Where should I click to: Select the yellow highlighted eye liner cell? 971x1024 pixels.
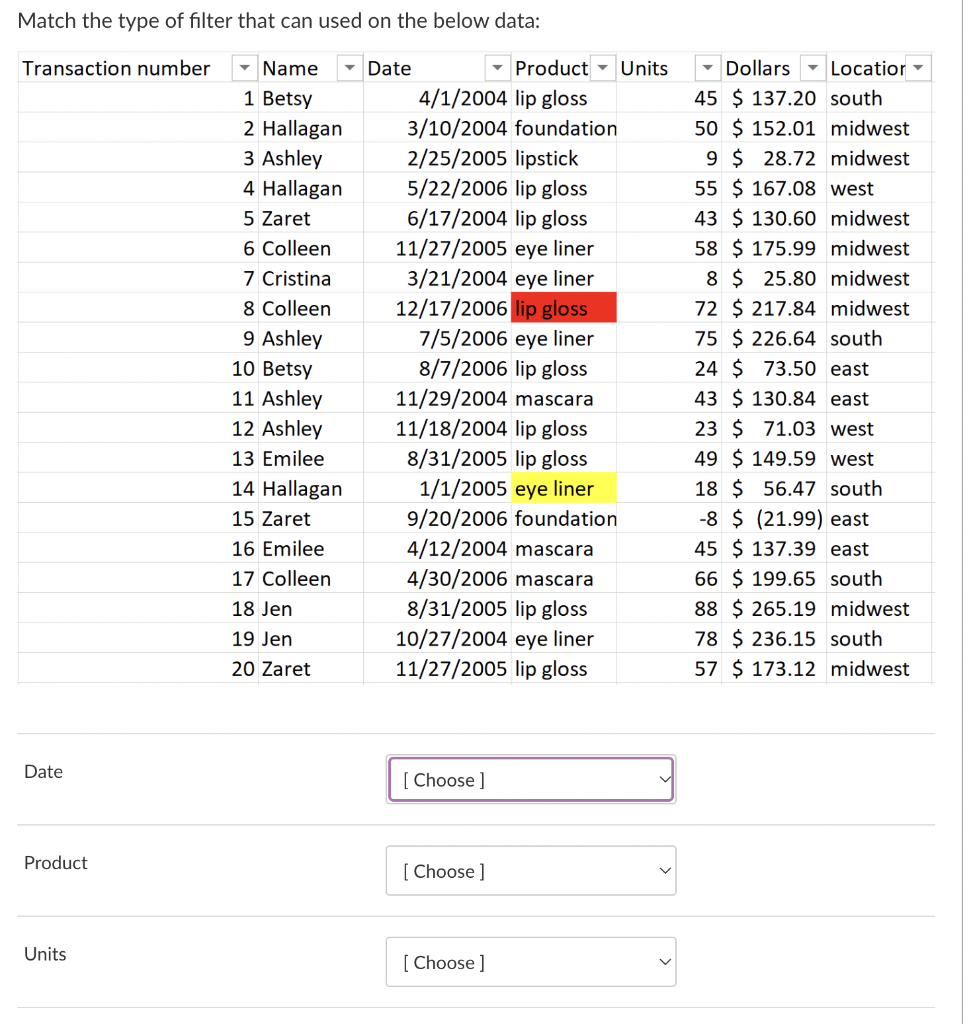pos(563,488)
